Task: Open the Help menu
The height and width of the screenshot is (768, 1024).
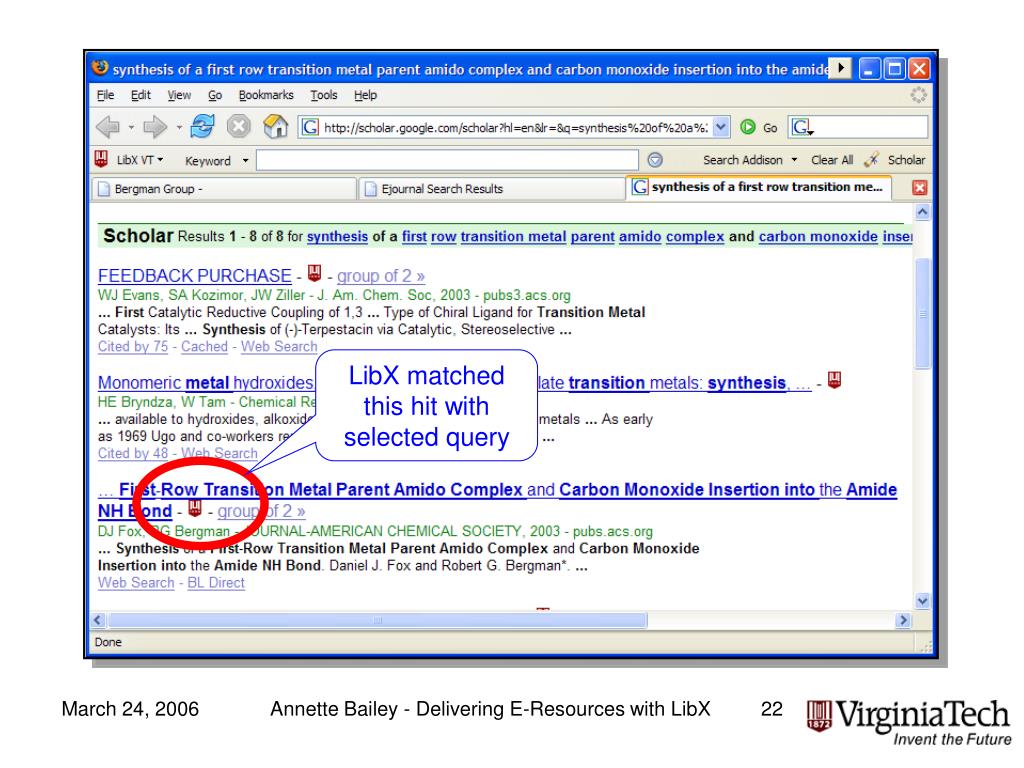Action: (365, 95)
